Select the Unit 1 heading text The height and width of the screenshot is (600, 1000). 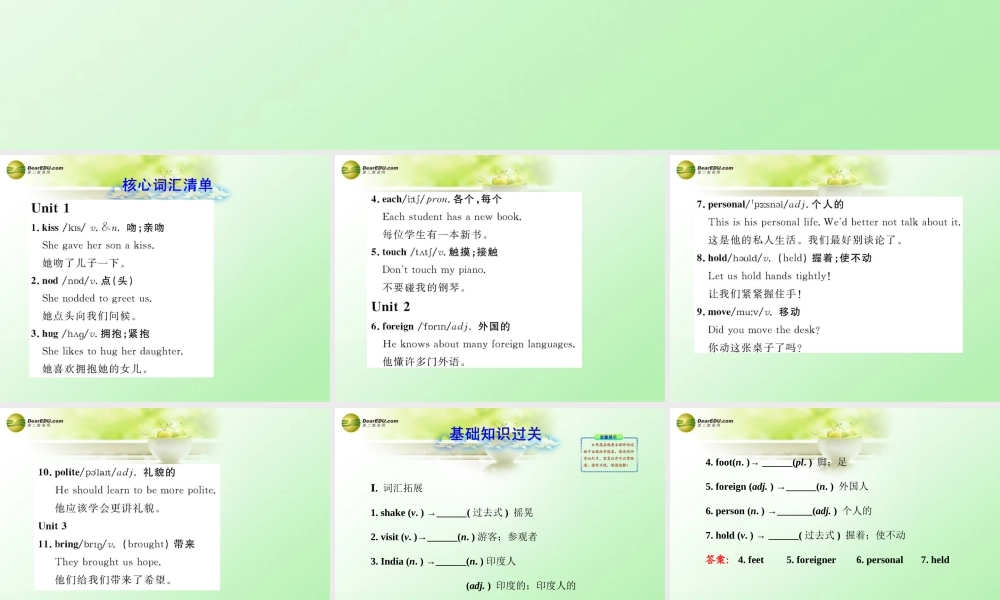[x=49, y=208]
